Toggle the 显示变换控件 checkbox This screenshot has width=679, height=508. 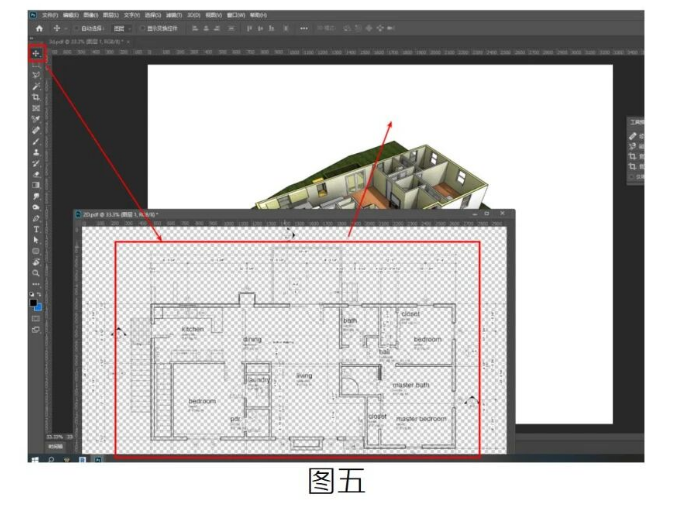142,29
